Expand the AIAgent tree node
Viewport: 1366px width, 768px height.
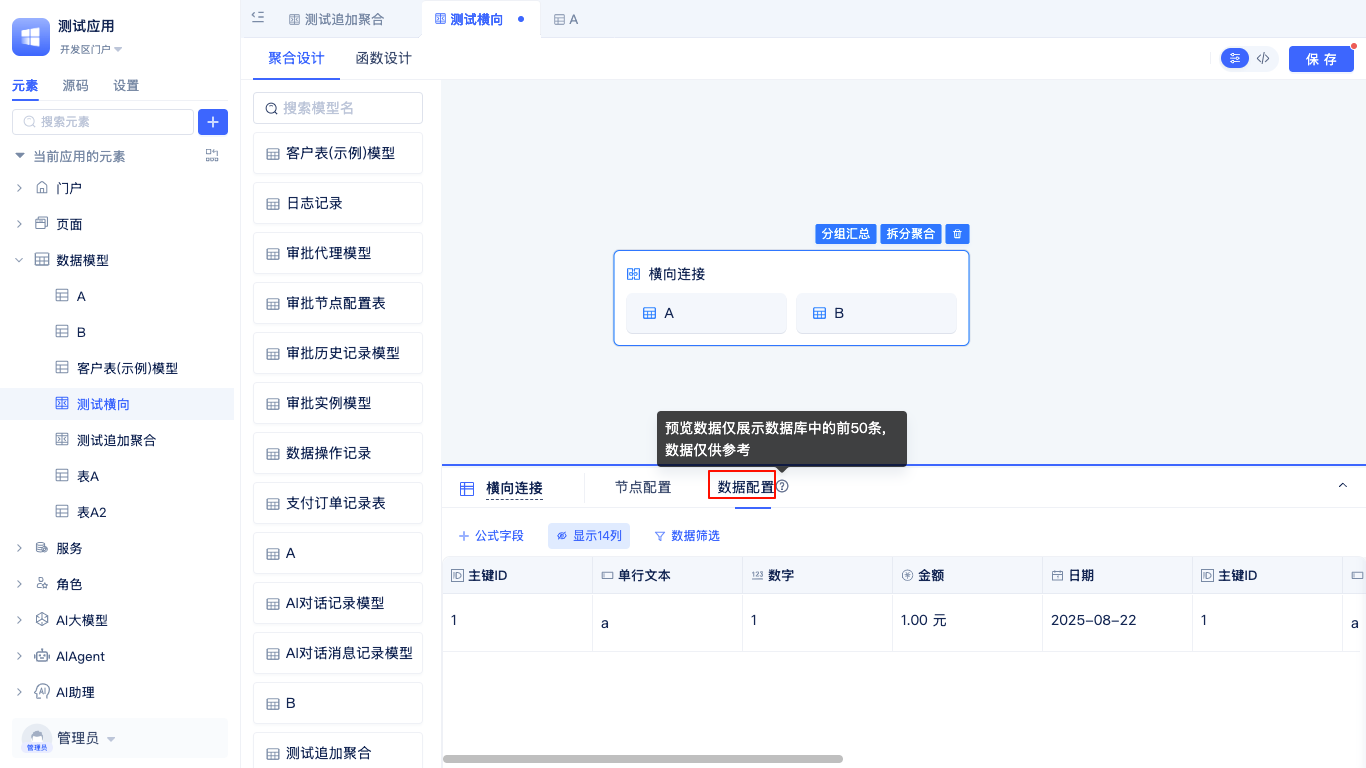(19, 656)
